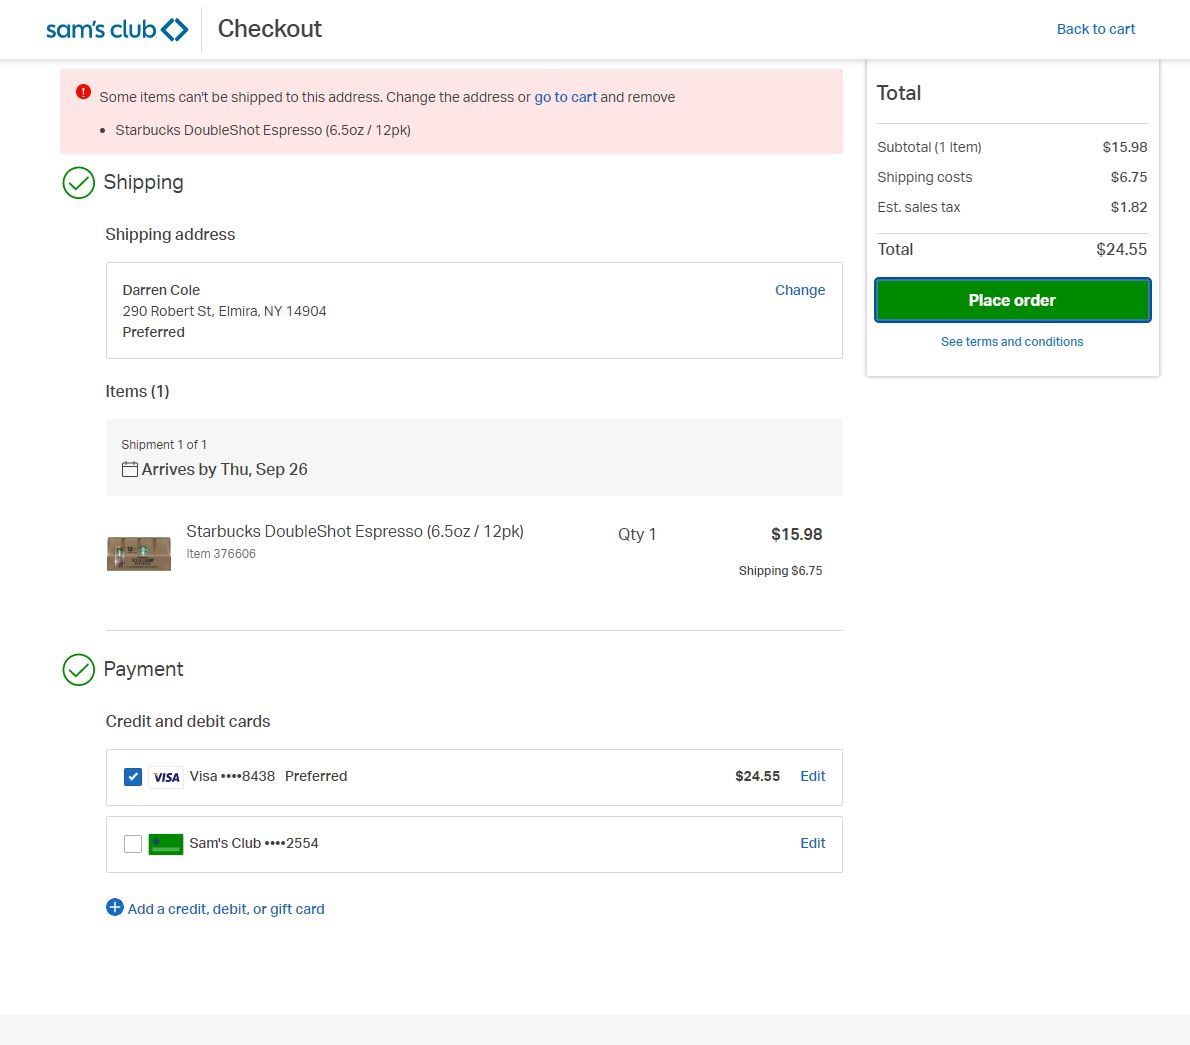Click the Payment green checkmark icon
The image size is (1190, 1045).
pyautogui.click(x=79, y=670)
